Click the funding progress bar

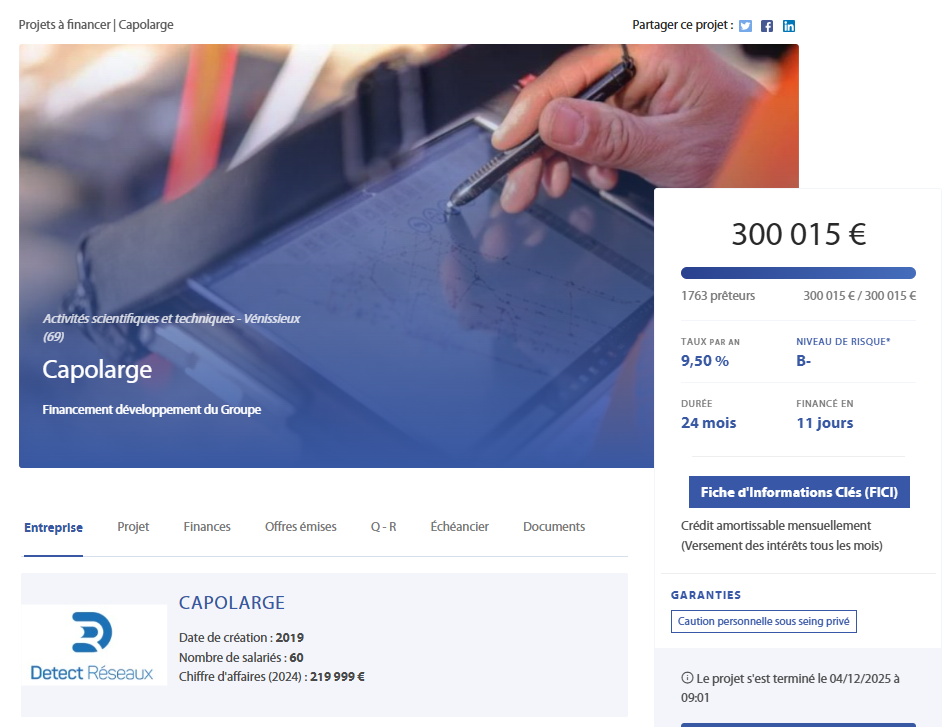798,273
